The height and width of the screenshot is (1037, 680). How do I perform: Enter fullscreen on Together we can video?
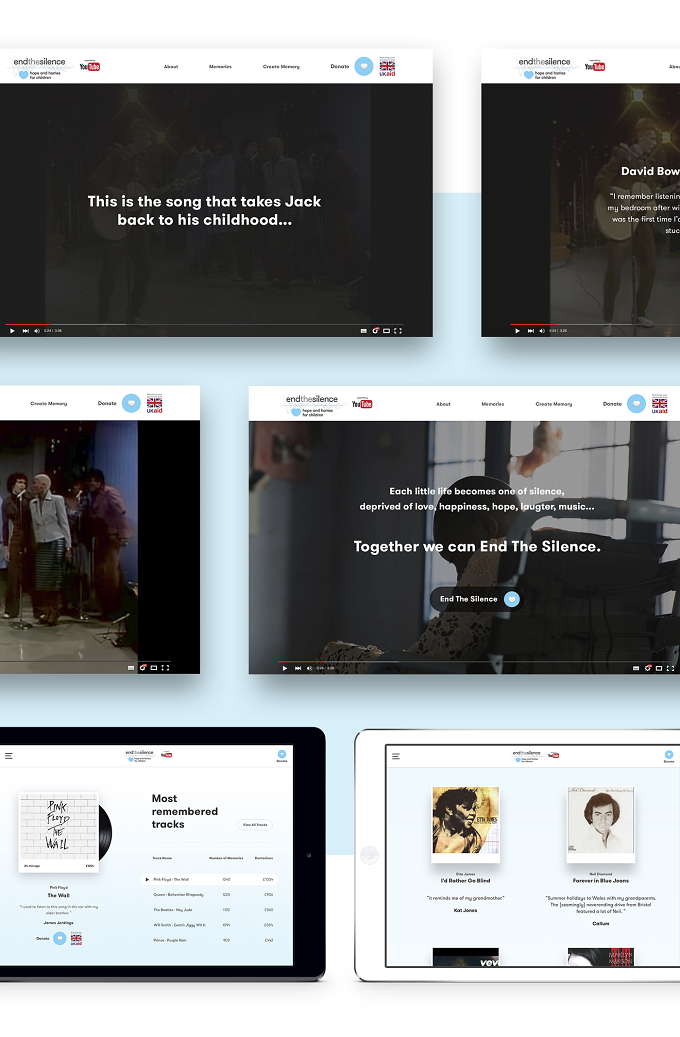click(x=670, y=668)
